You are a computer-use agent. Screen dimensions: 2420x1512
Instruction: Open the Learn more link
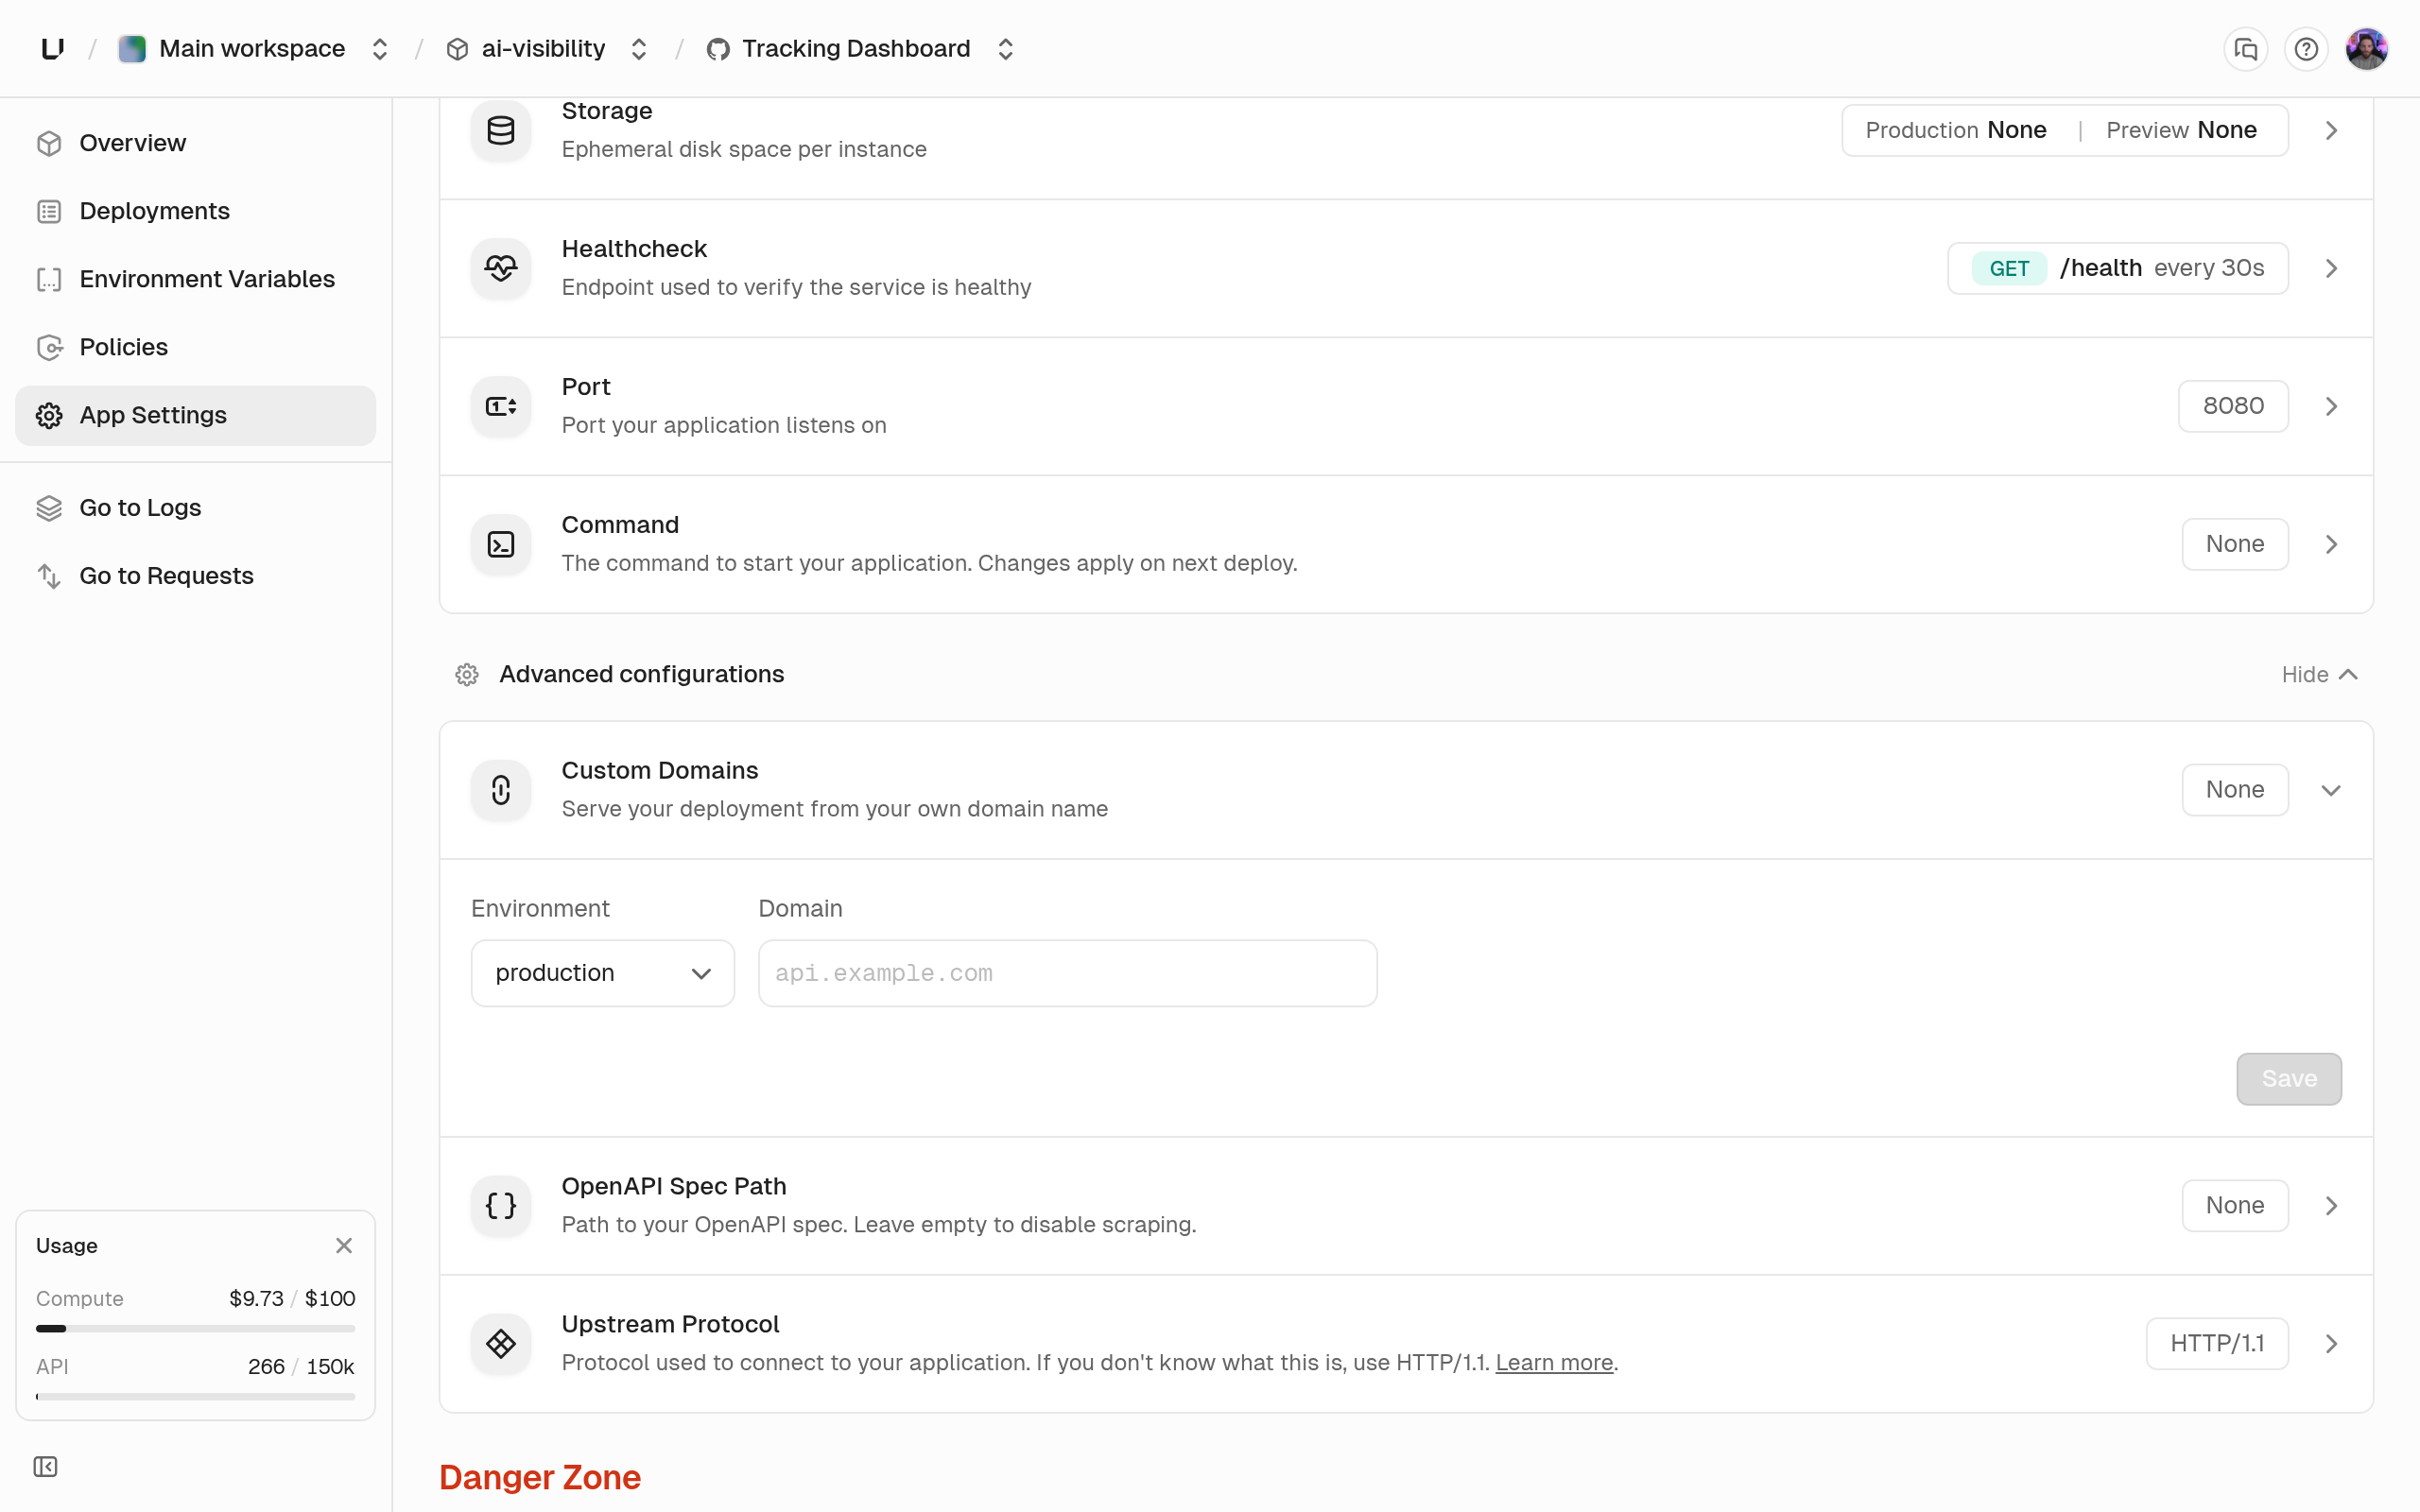(x=1554, y=1363)
